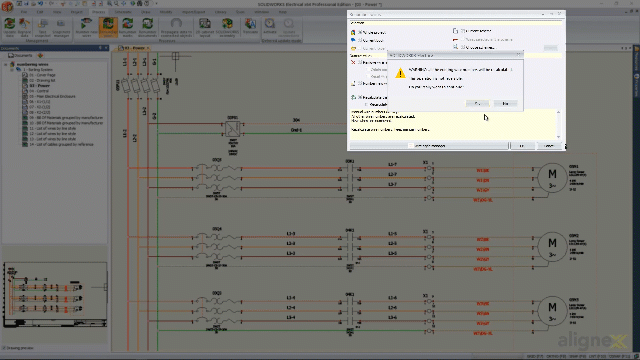Click scroll-down arrow in dialog report pane
Screen dimensions: 640x360
click(x=558, y=137)
